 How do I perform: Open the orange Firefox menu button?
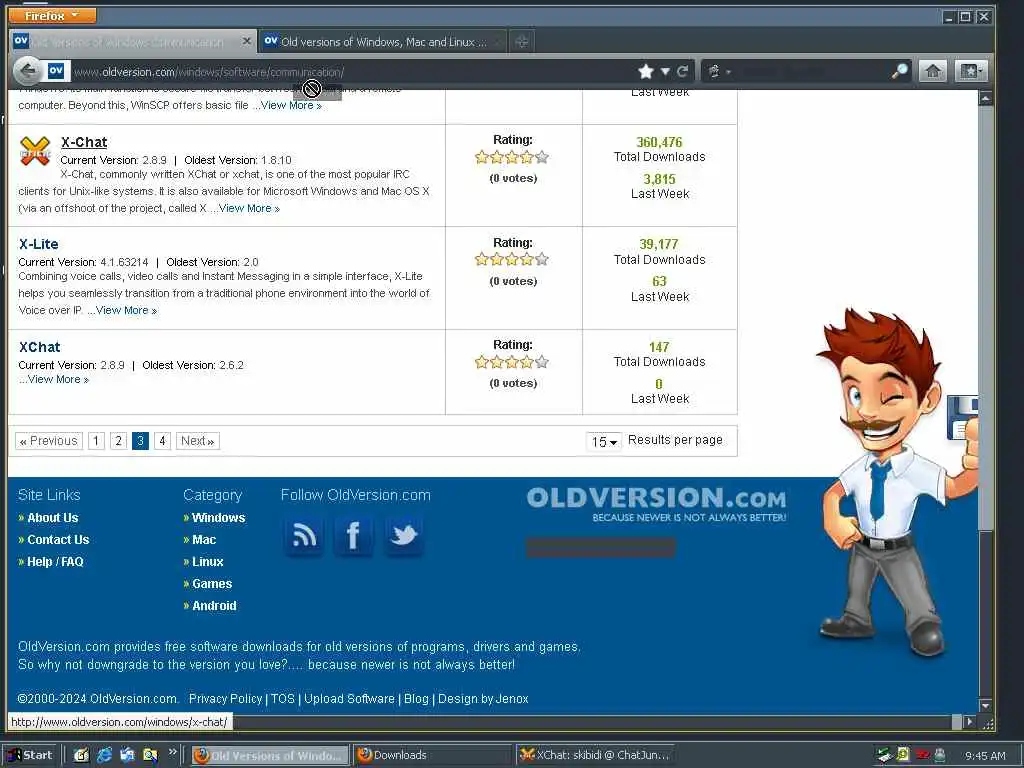click(x=52, y=15)
